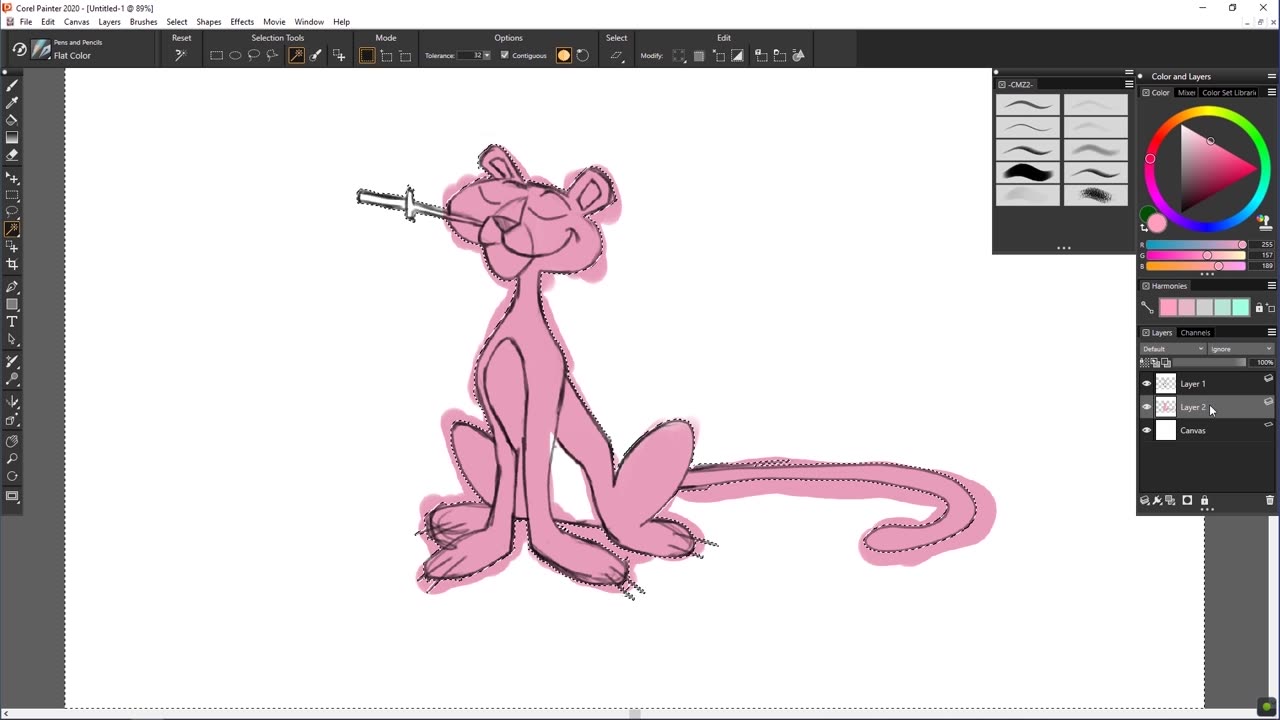Screen dimensions: 1280x720
Task: Toggle the harmonies lock icon
Action: (x=1259, y=307)
